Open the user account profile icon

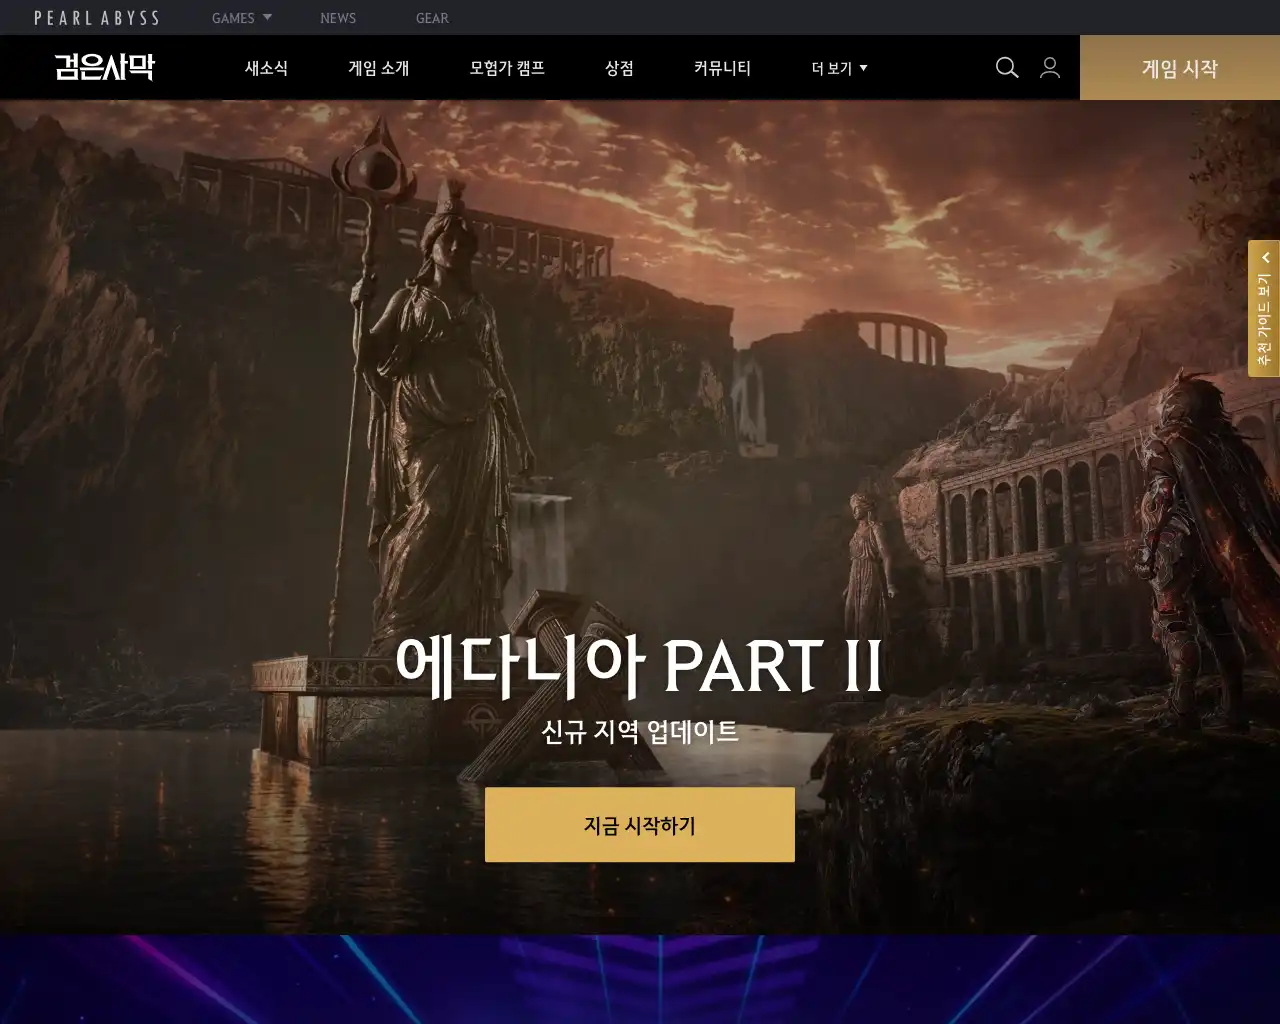[x=1050, y=67]
